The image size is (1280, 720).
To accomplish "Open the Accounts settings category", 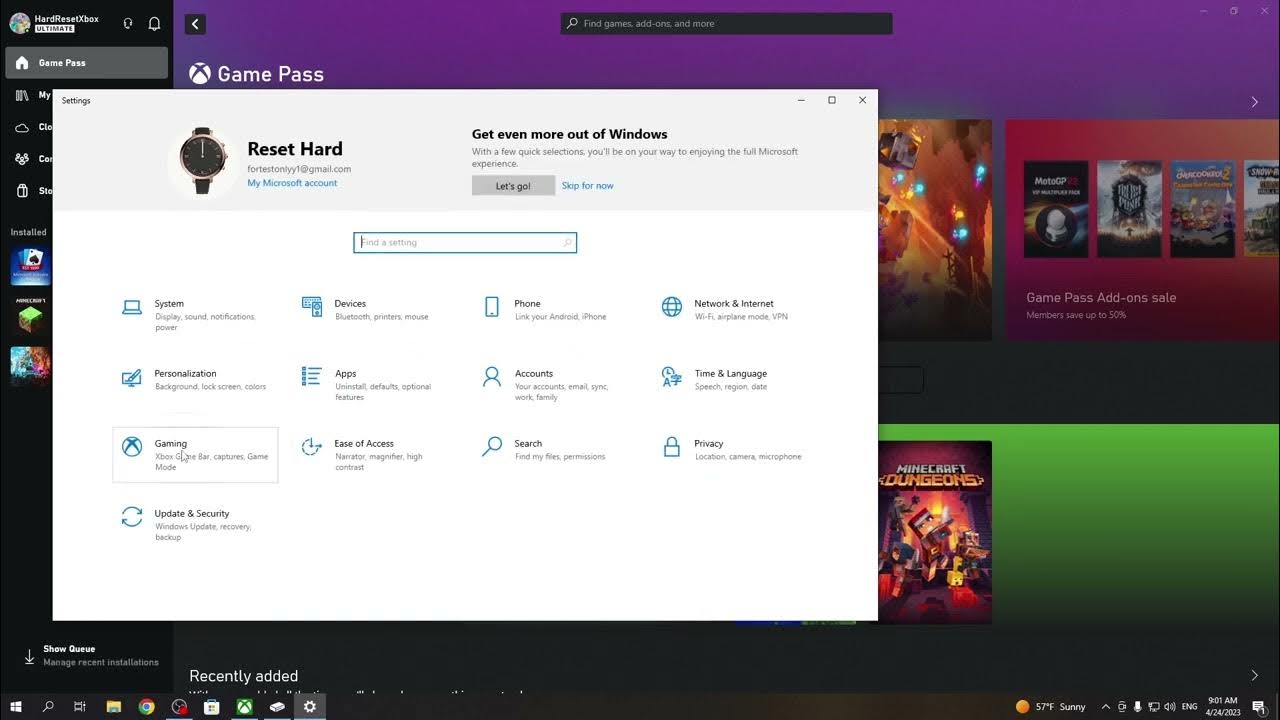I will (555, 385).
